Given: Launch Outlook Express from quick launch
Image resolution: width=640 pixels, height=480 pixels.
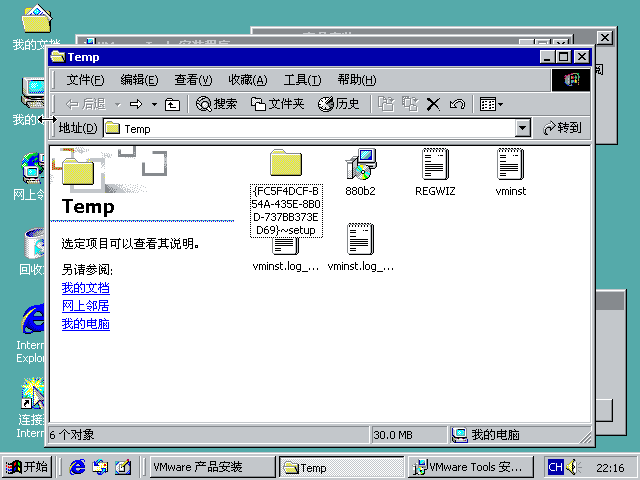Looking at the screenshot, I should pos(100,467).
